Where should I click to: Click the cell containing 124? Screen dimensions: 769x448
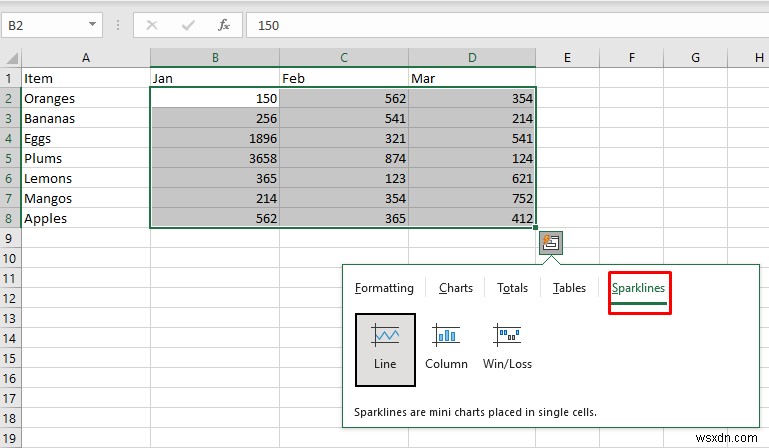(x=472, y=158)
